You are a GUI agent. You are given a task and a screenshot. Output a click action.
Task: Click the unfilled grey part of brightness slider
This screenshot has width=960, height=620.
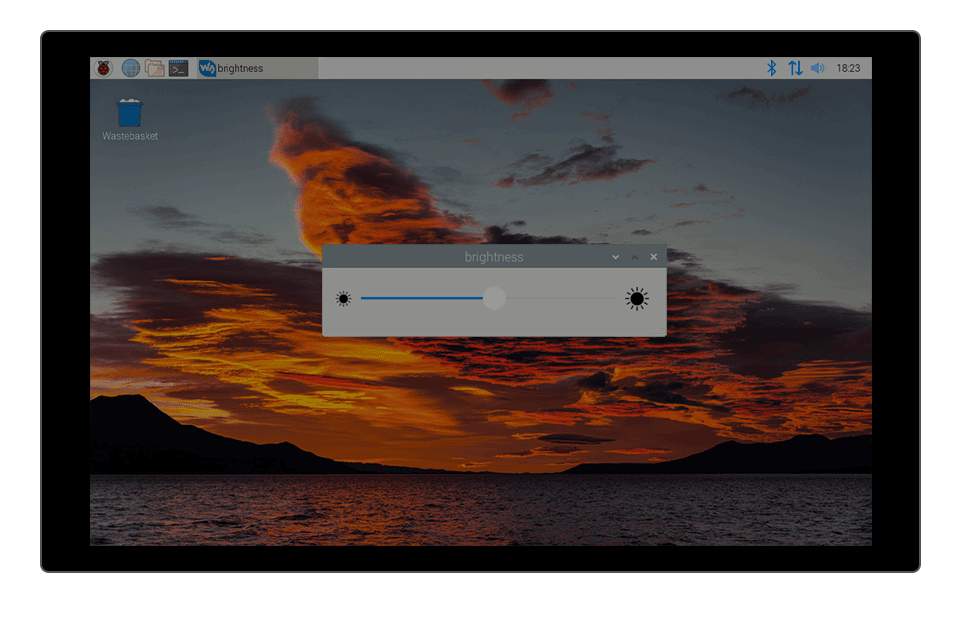click(x=560, y=298)
